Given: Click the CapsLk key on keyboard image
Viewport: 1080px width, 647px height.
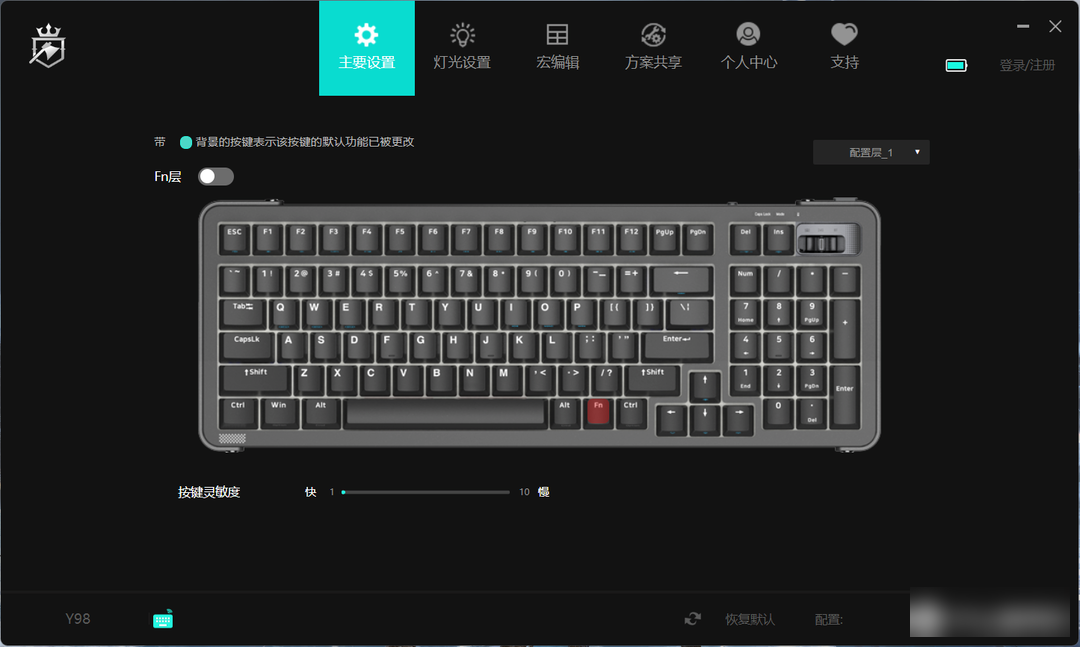Looking at the screenshot, I should point(247,346).
